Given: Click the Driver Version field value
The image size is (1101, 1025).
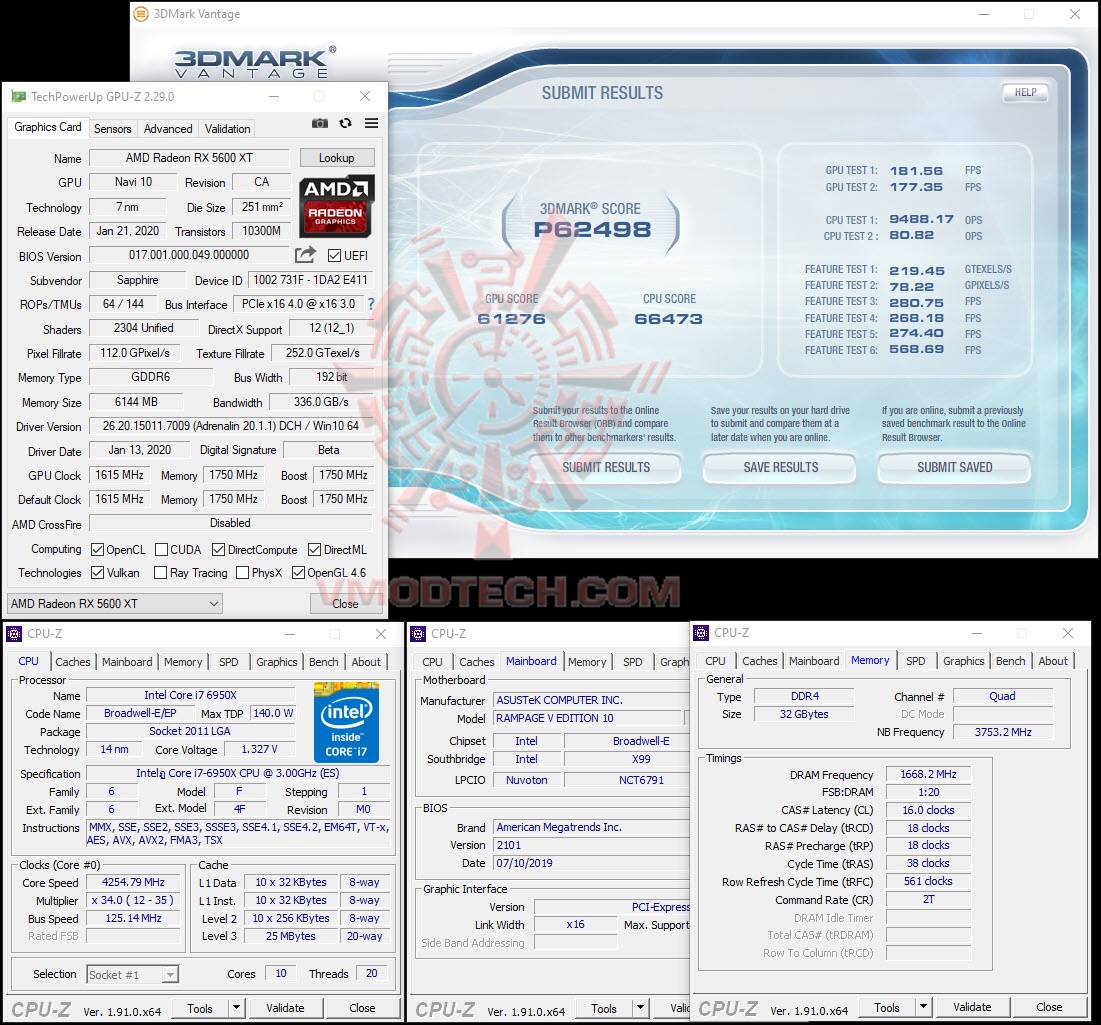Looking at the screenshot, I should coord(230,426).
